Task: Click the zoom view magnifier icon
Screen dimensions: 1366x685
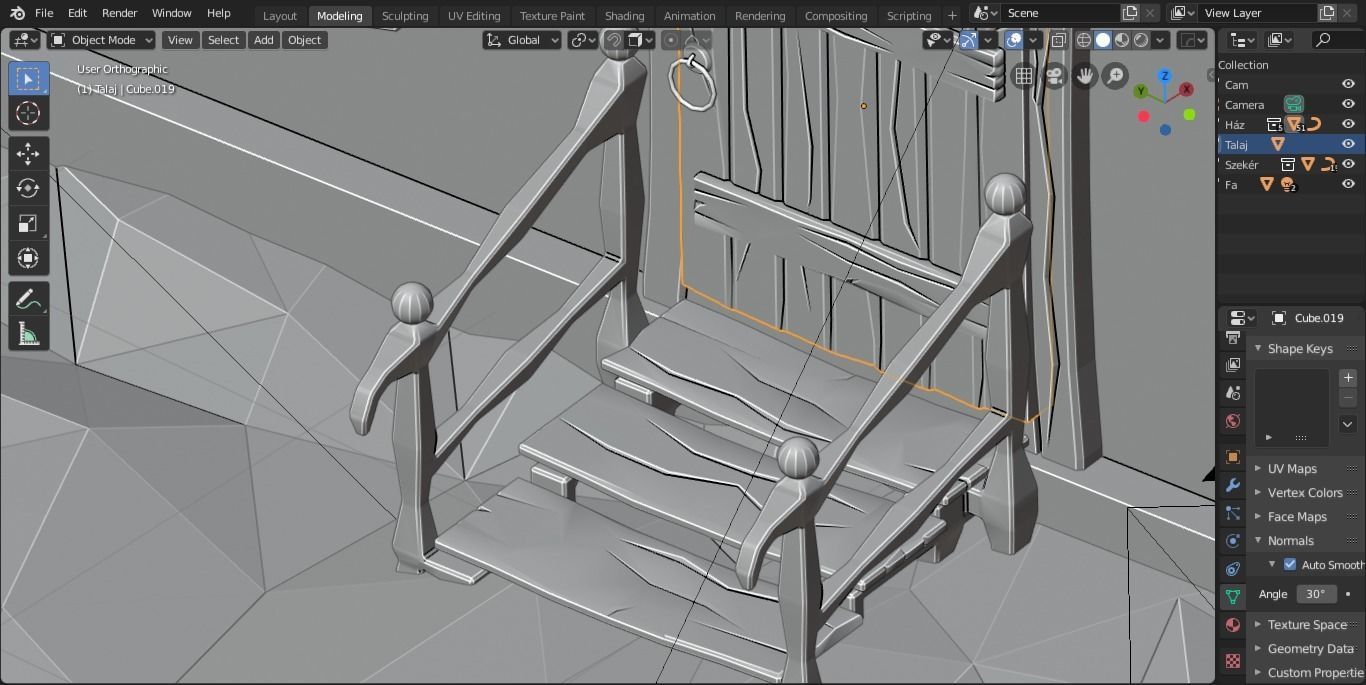Action: pyautogui.click(x=1114, y=76)
